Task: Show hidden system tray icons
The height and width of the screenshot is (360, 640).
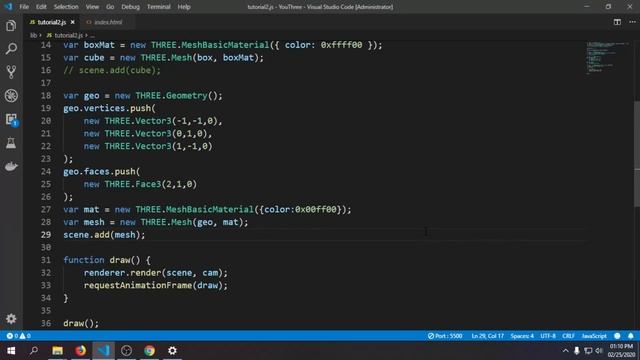Action: pyautogui.click(x=565, y=351)
